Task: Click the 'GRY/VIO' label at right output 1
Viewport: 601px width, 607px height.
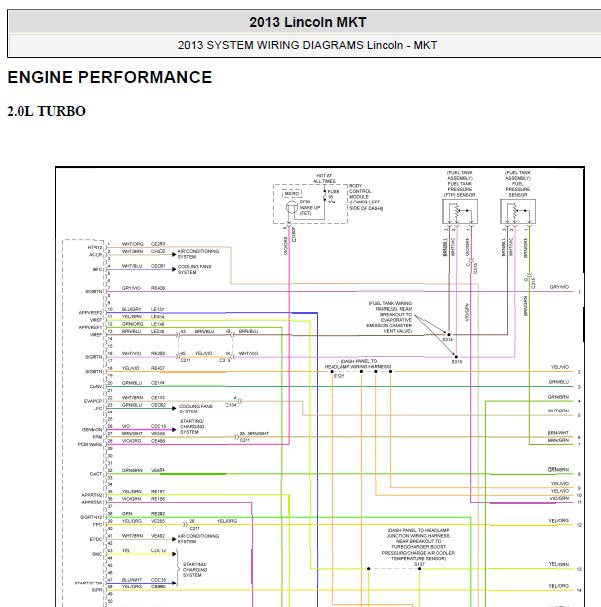Action: [x=559, y=287]
